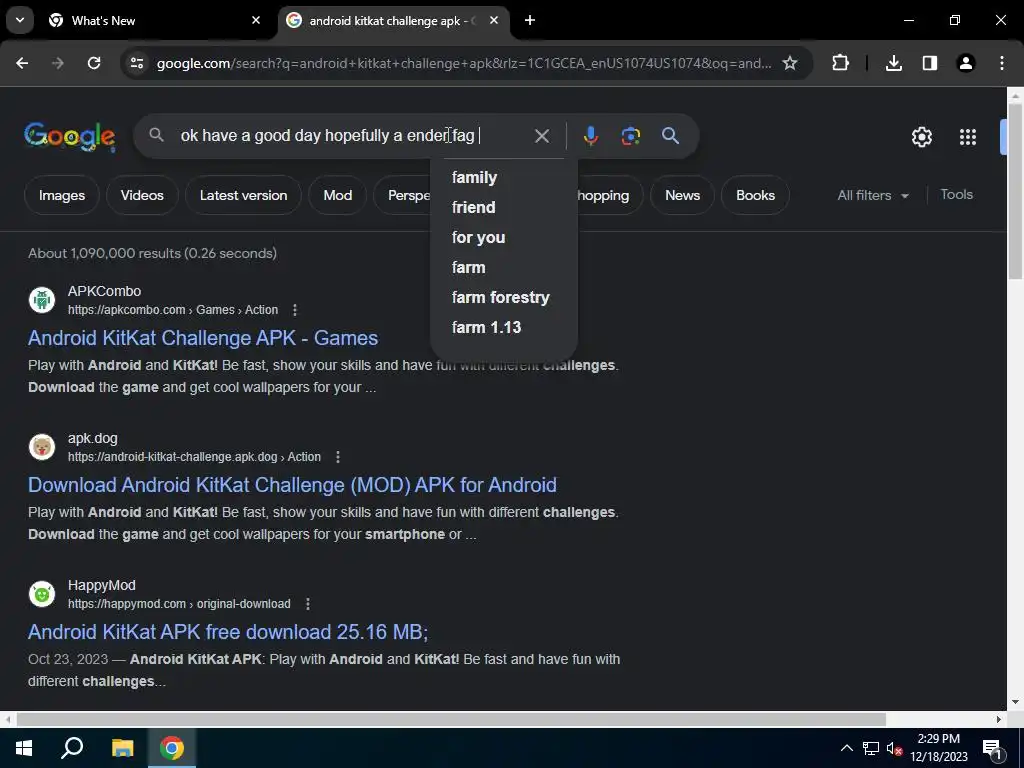Toggle Chrome side panel icon
Image resolution: width=1024 pixels, height=768 pixels.
click(929, 63)
